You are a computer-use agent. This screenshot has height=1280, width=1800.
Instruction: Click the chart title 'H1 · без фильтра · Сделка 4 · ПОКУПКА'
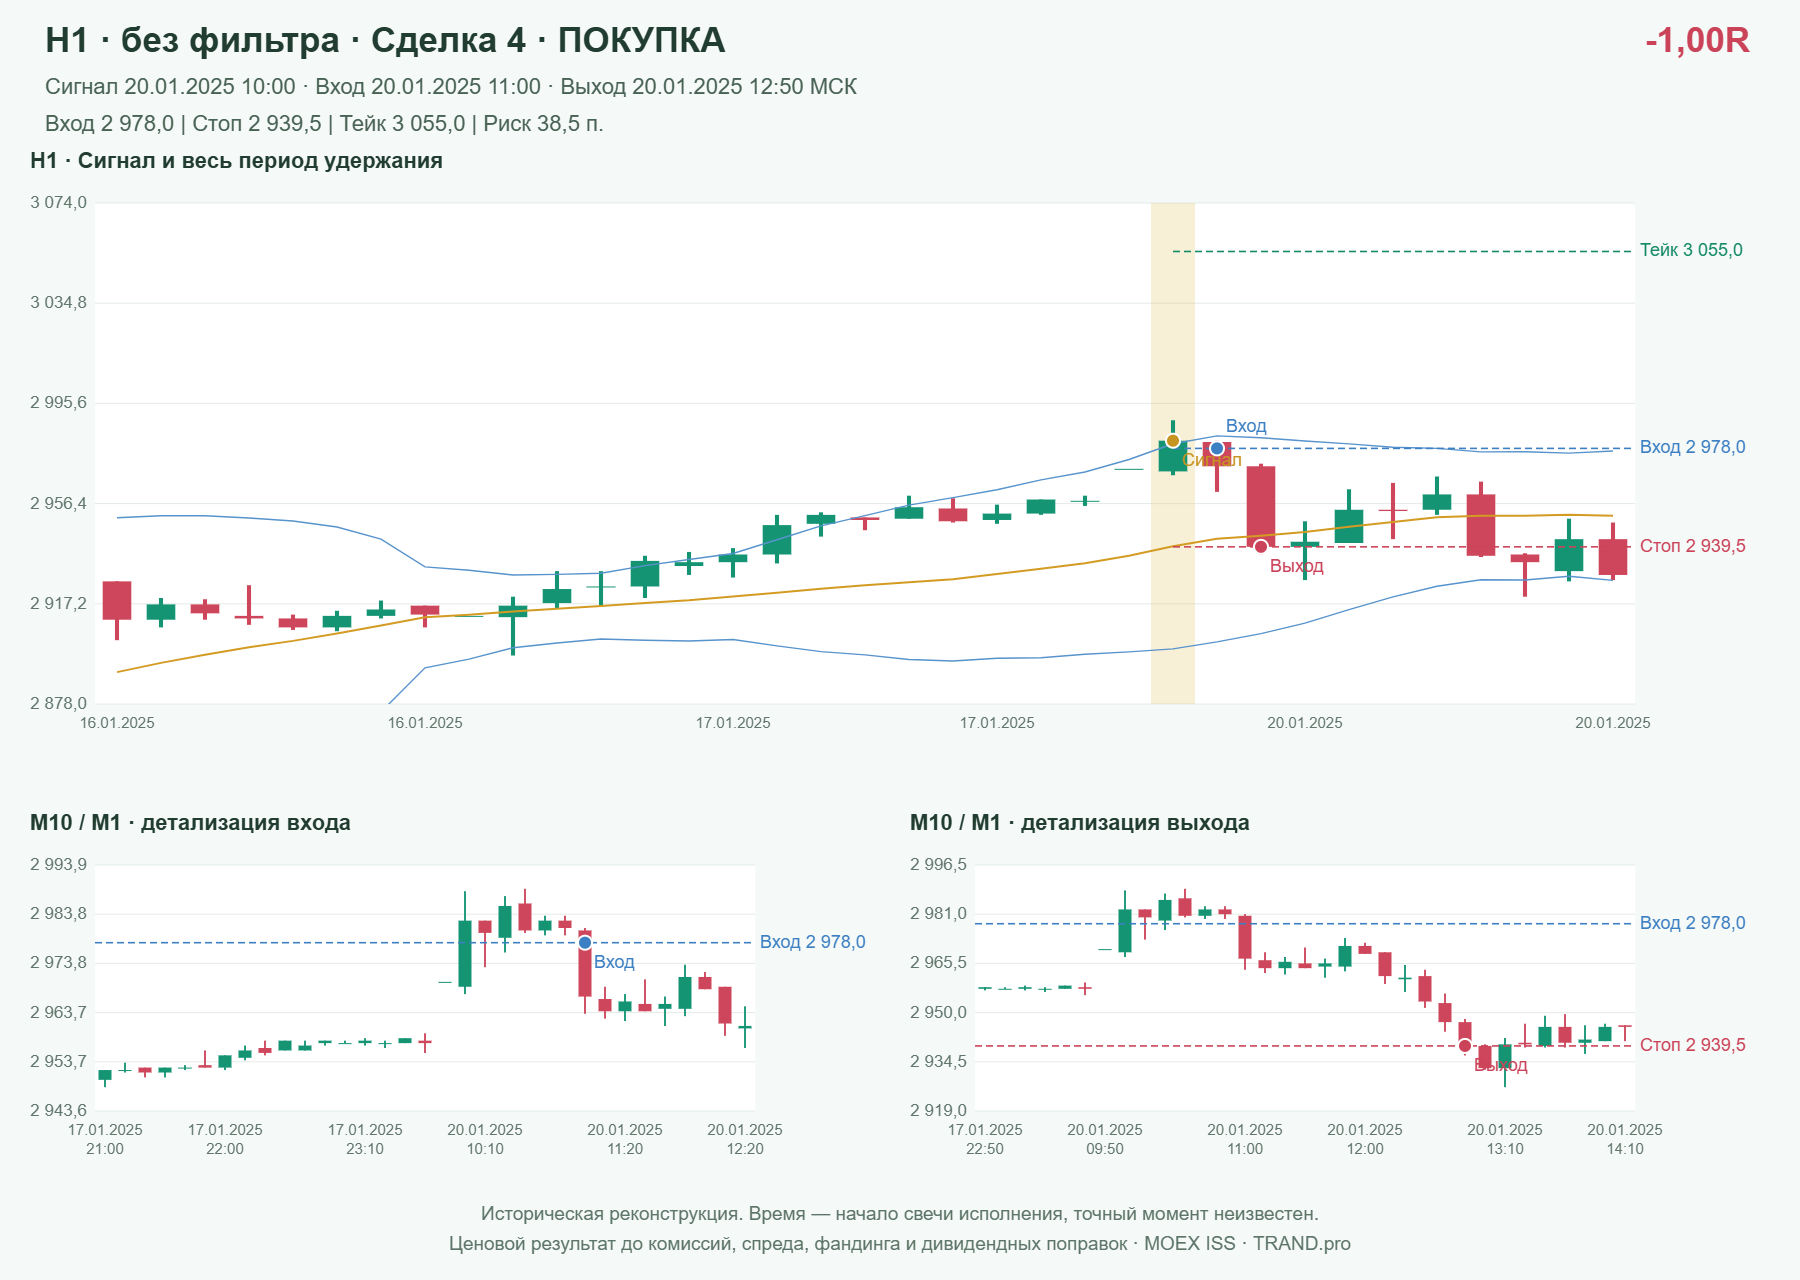pyautogui.click(x=385, y=40)
